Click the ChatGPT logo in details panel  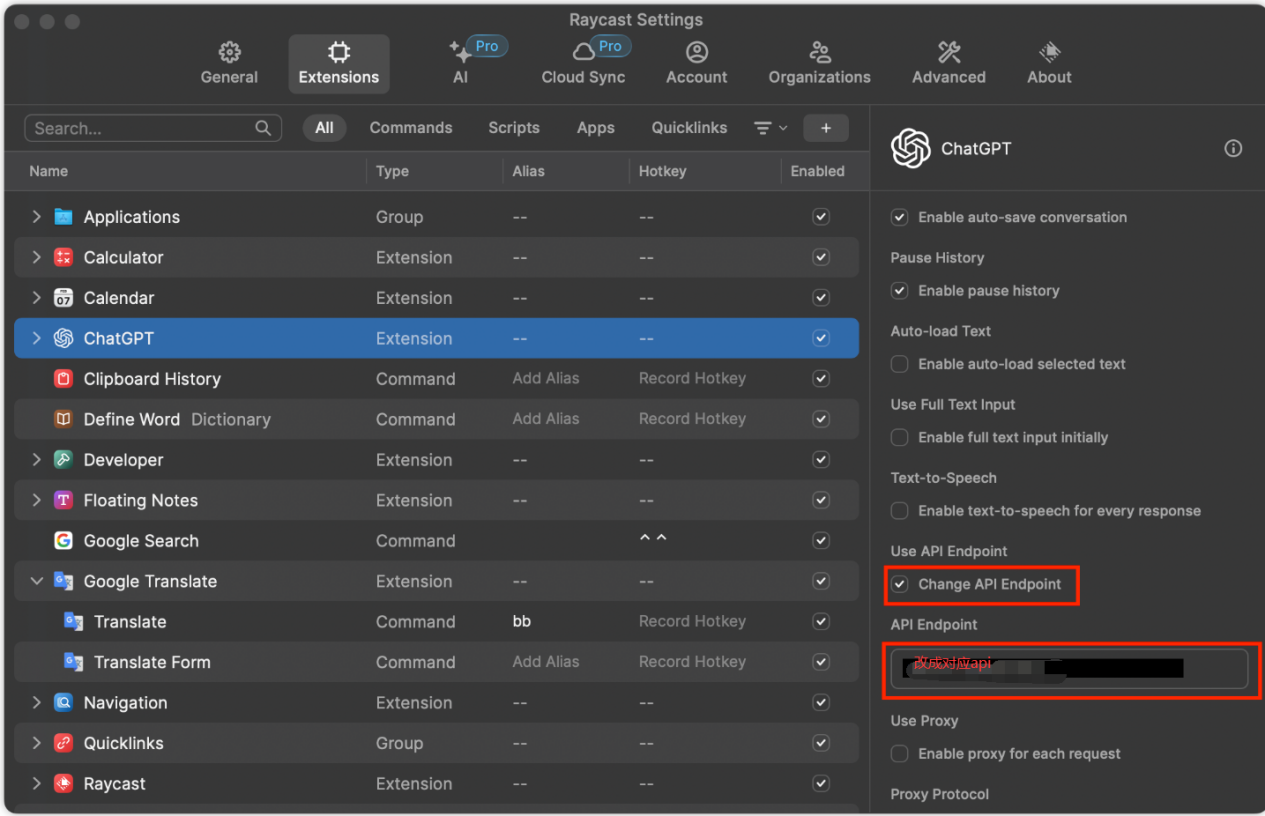[911, 149]
